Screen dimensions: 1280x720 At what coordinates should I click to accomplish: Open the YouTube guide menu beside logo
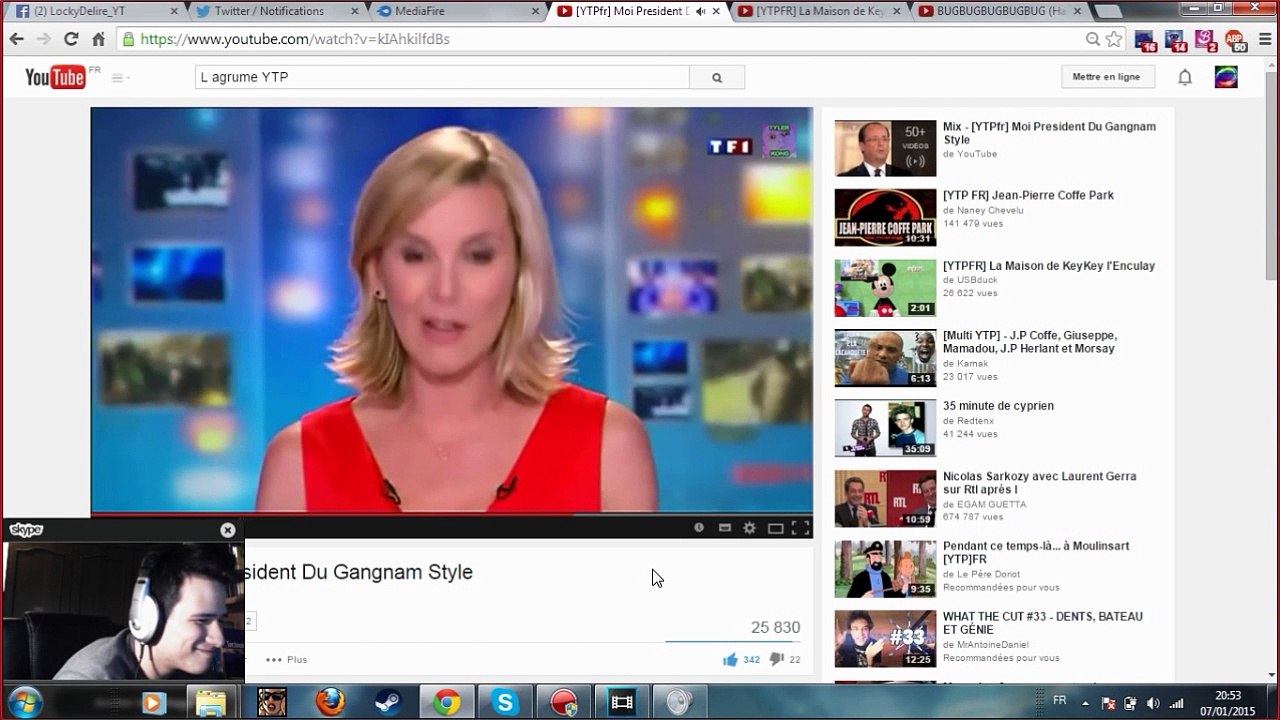(x=120, y=77)
